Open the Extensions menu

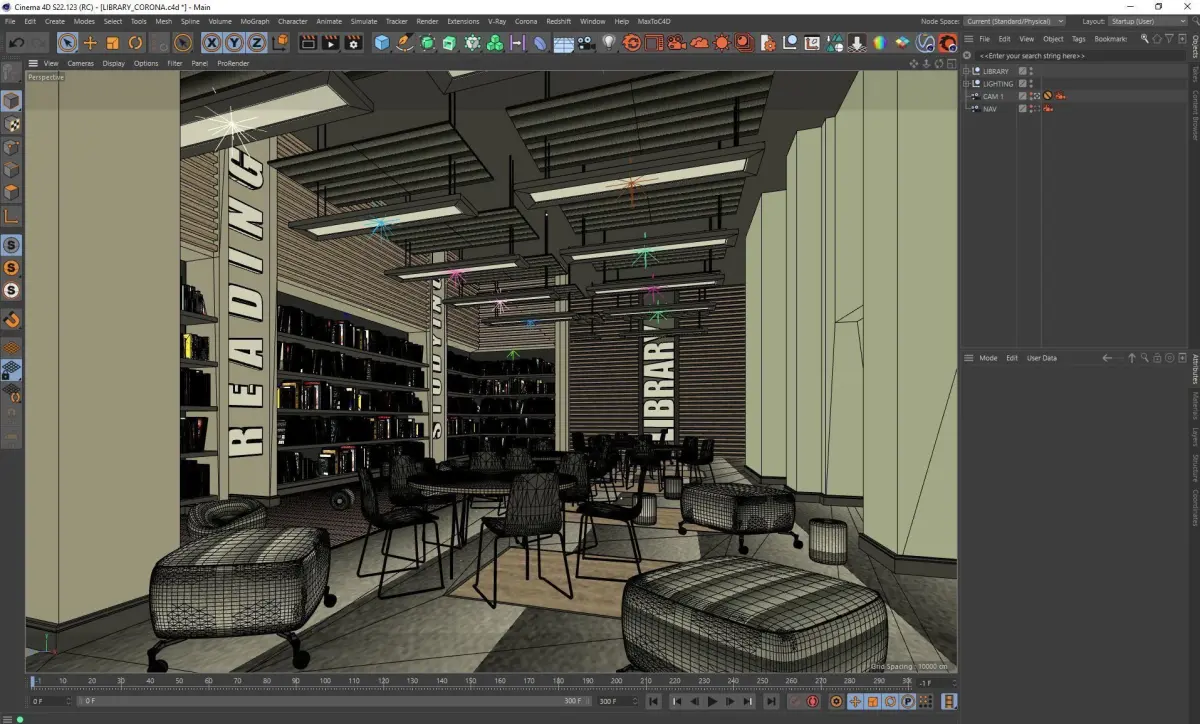tap(463, 21)
